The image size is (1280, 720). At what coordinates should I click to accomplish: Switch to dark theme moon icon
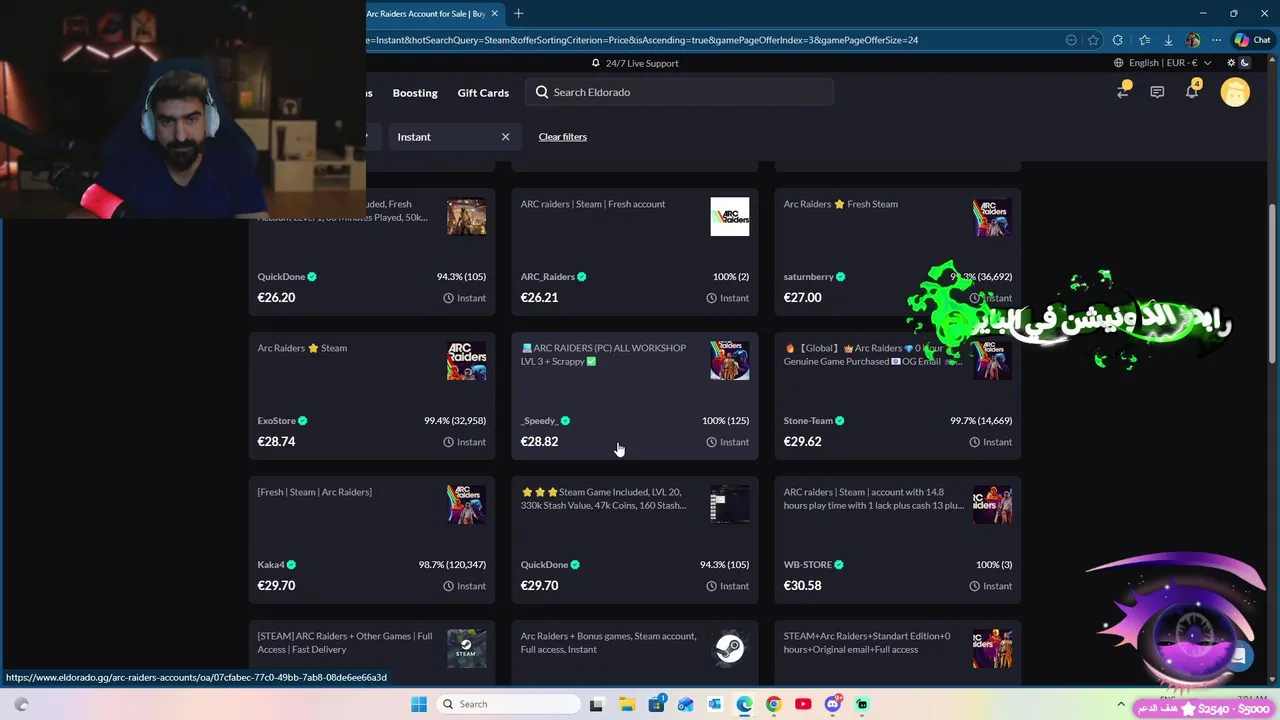coord(1244,63)
